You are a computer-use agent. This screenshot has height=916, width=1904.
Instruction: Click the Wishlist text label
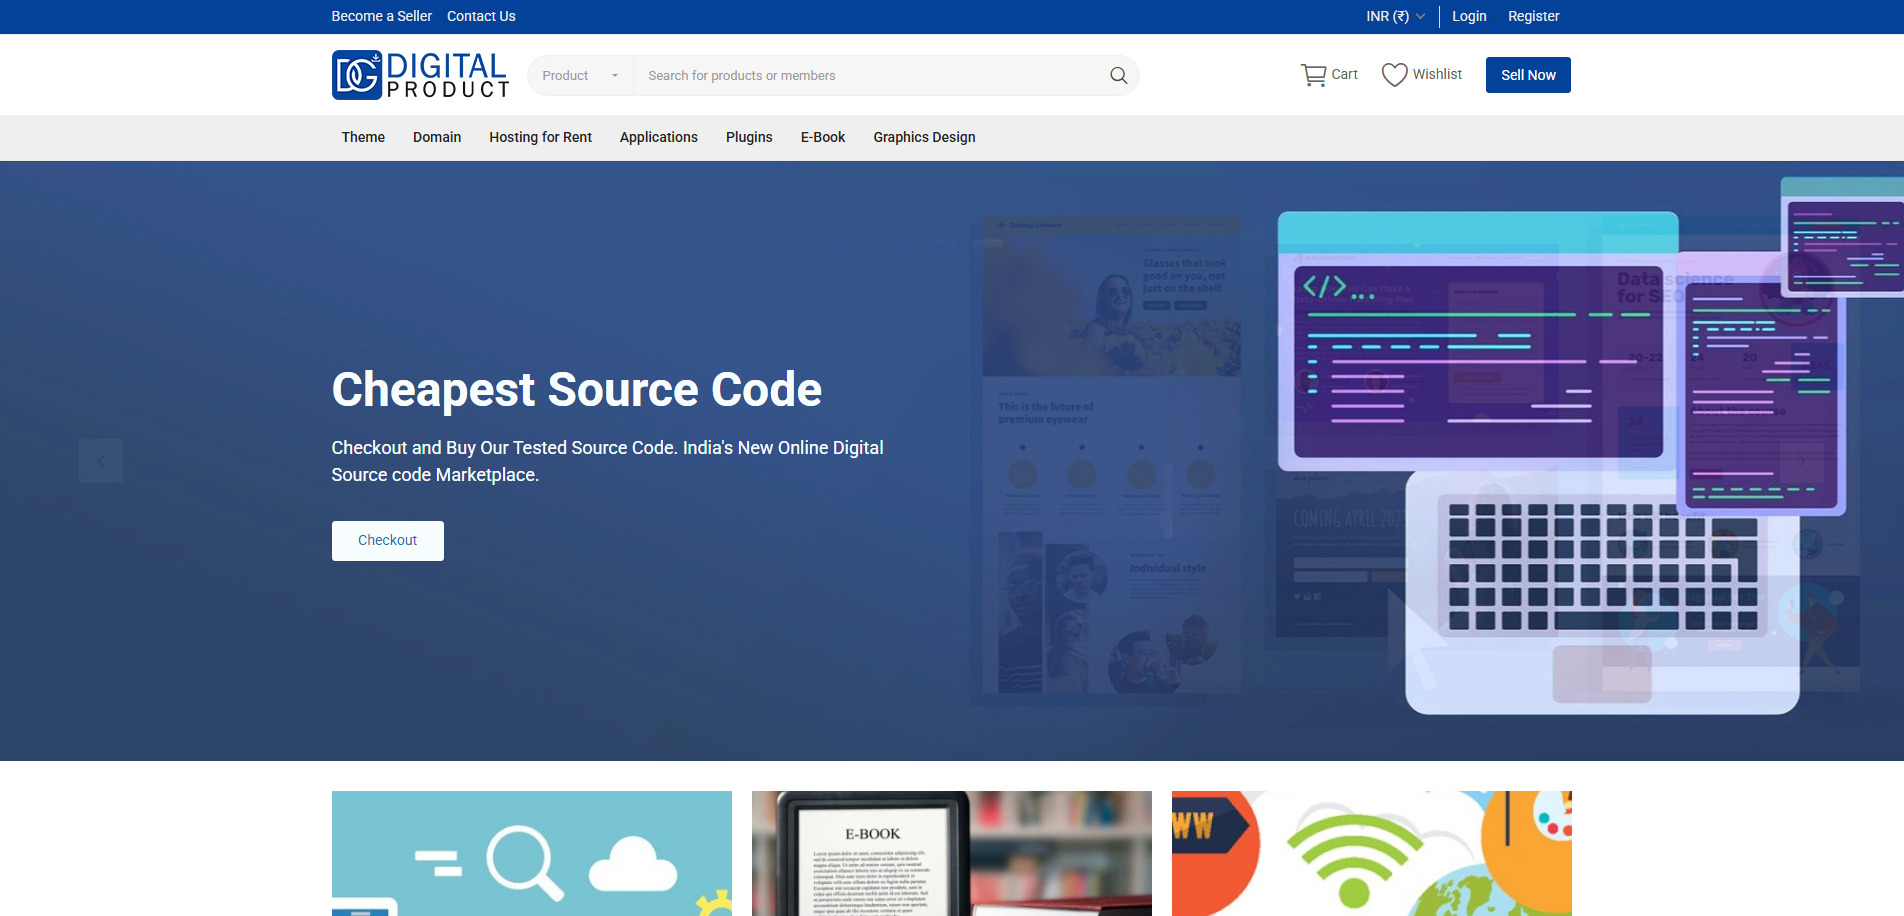(1437, 74)
